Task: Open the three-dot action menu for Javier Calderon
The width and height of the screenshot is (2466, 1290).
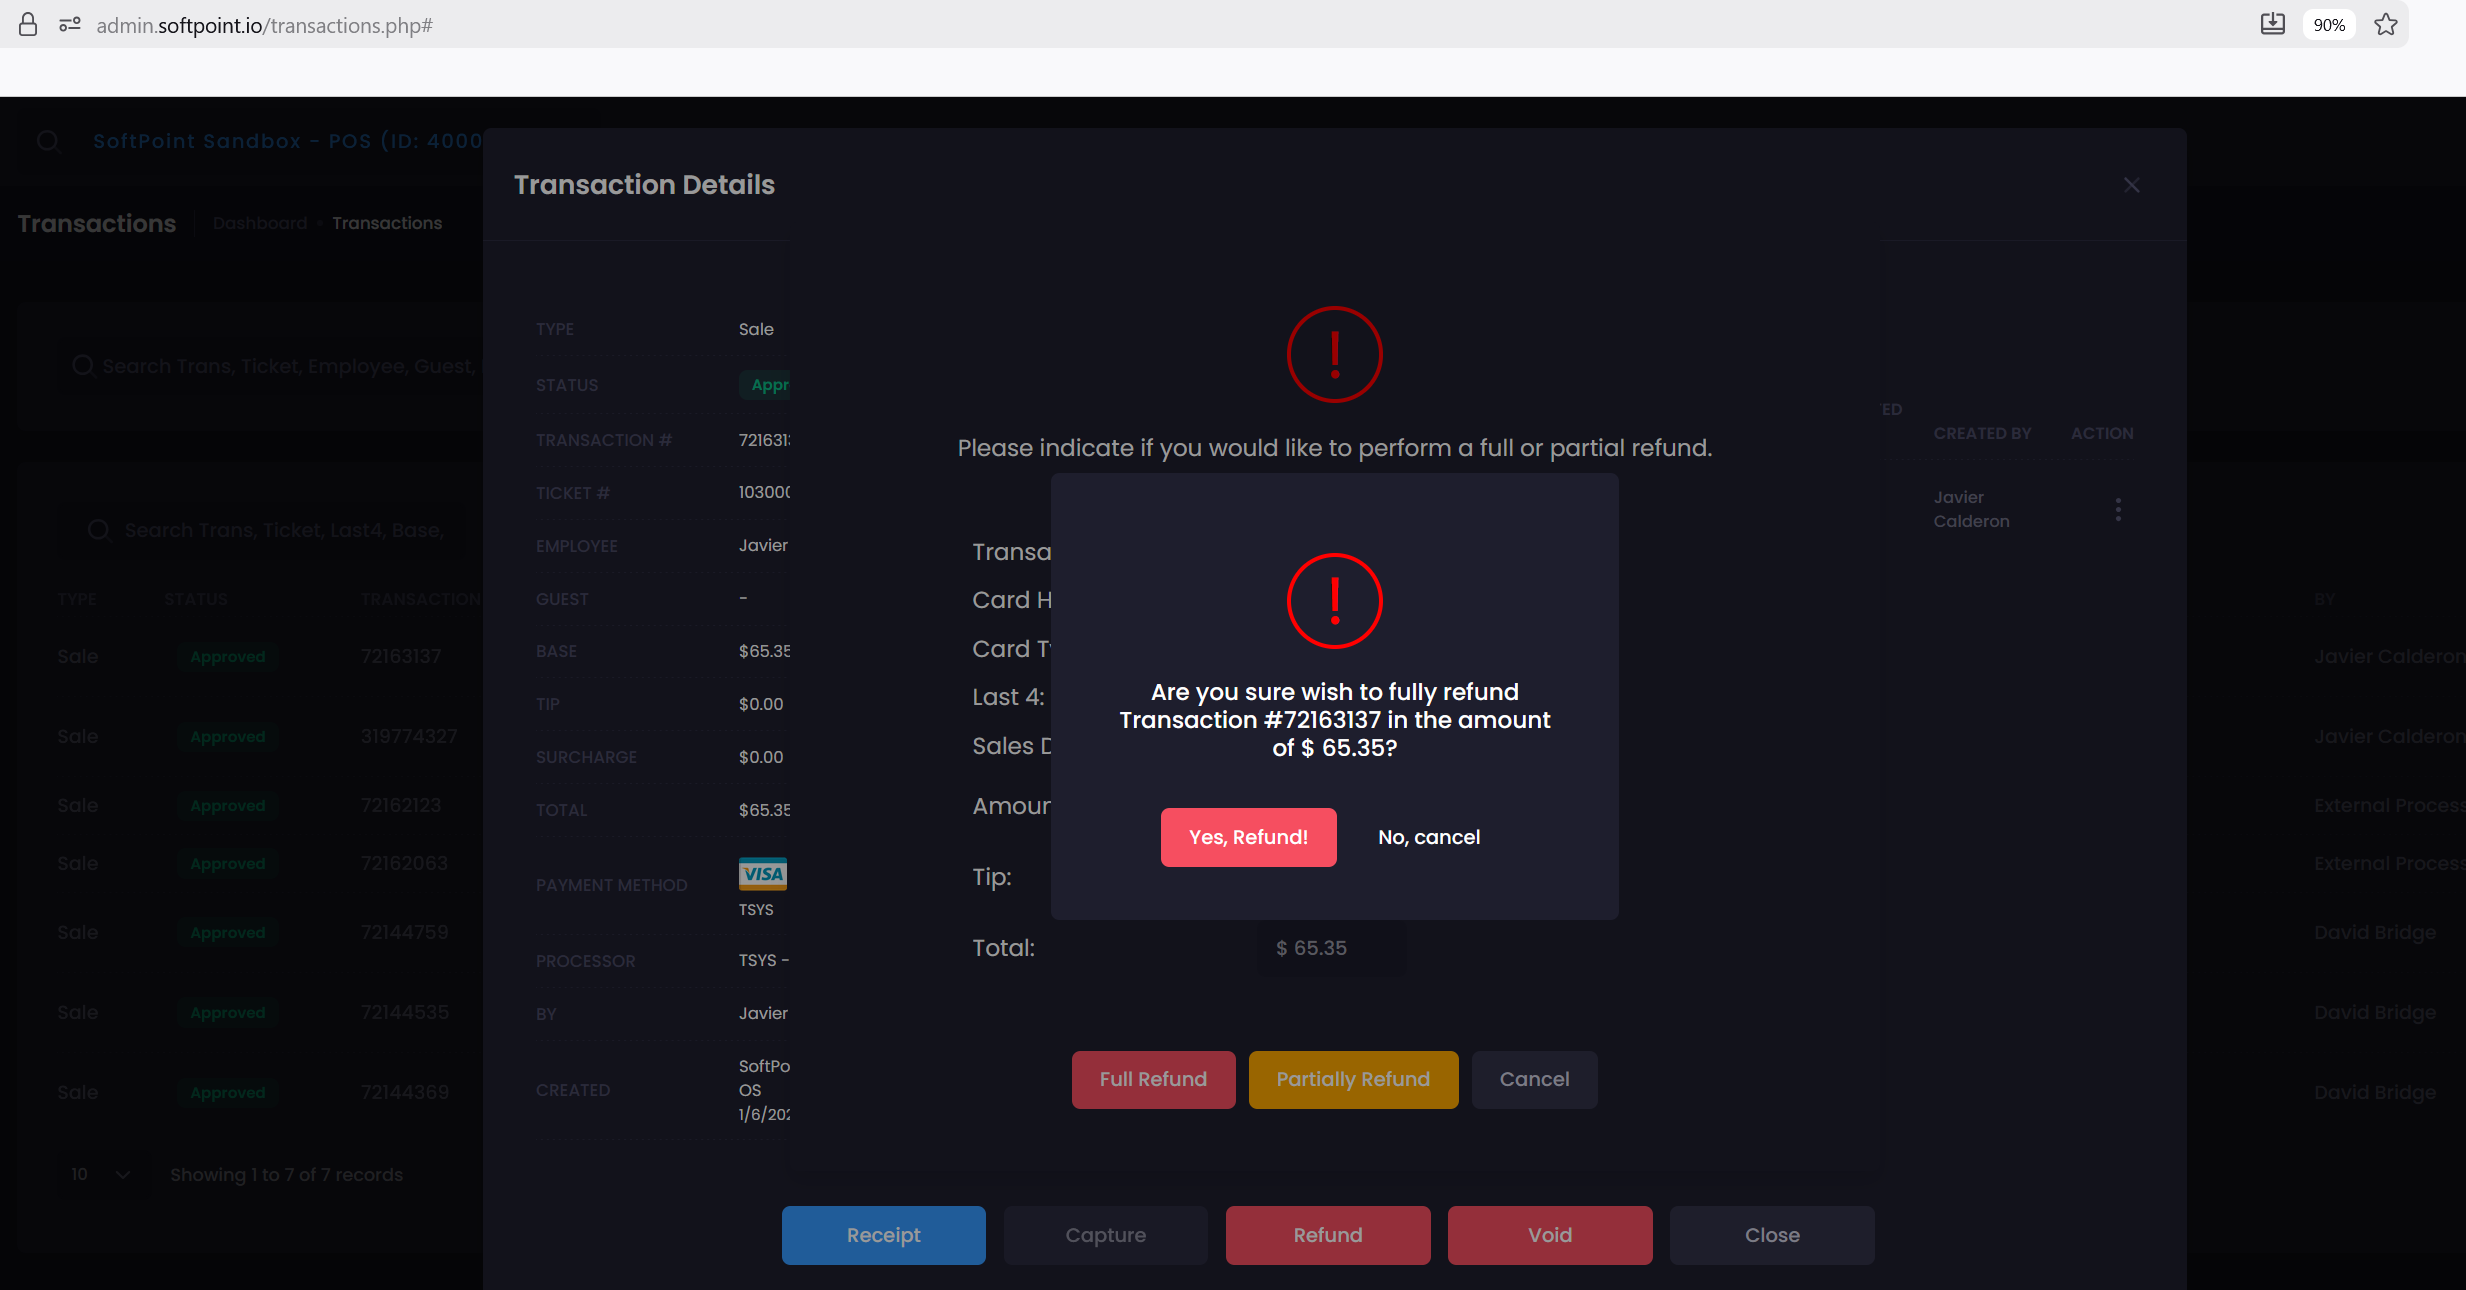Action: click(x=2117, y=509)
